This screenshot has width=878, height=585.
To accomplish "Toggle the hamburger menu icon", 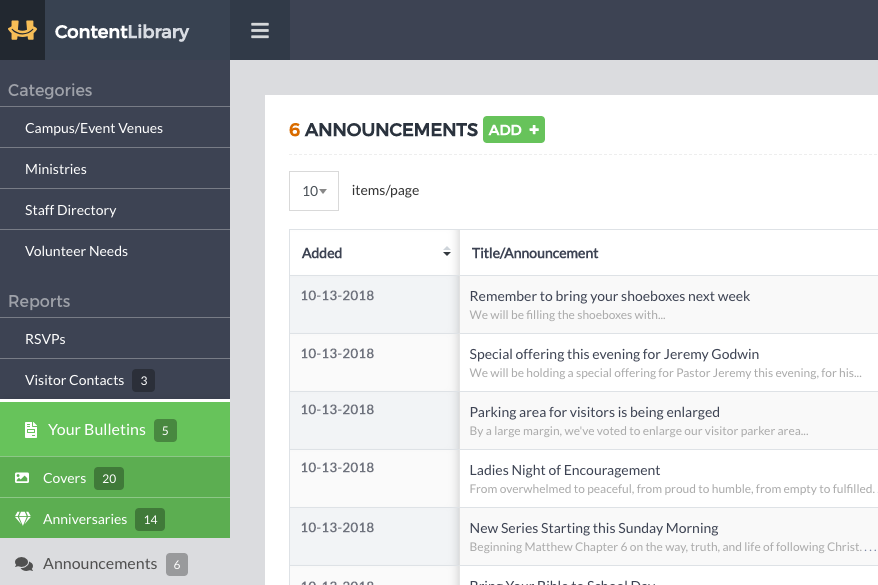I will click(260, 30).
